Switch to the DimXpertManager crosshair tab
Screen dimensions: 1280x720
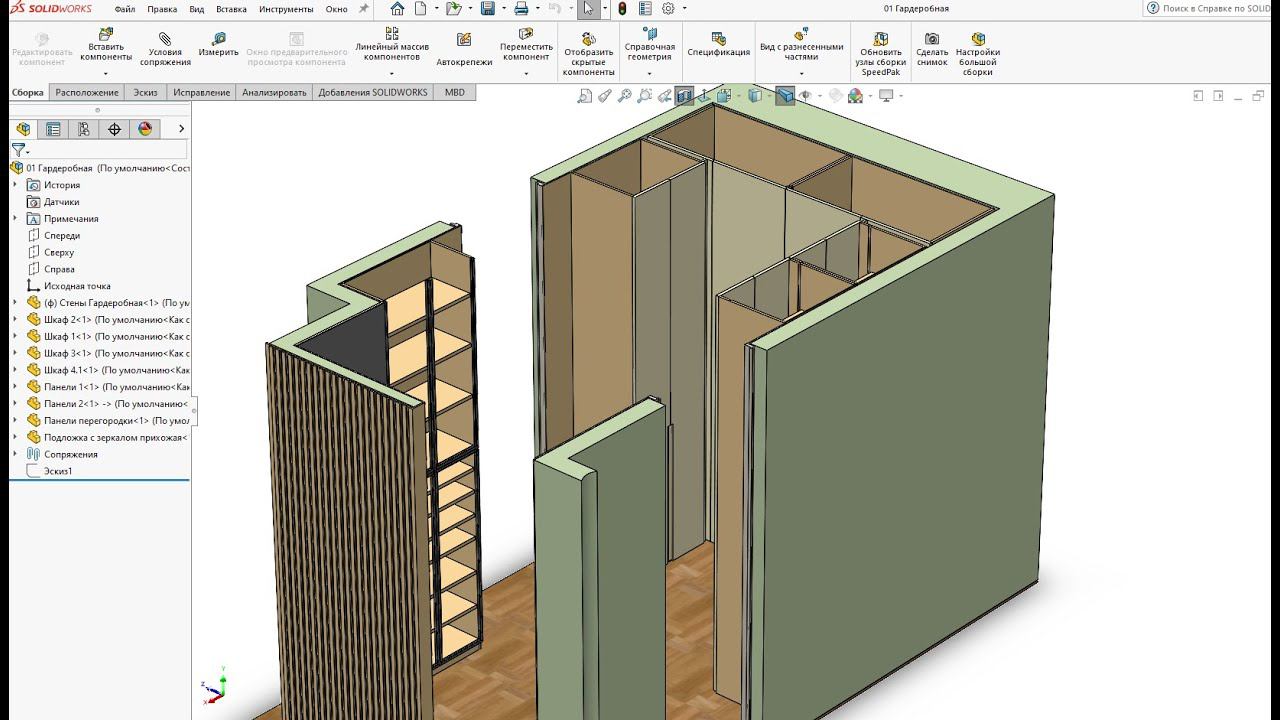tap(114, 129)
